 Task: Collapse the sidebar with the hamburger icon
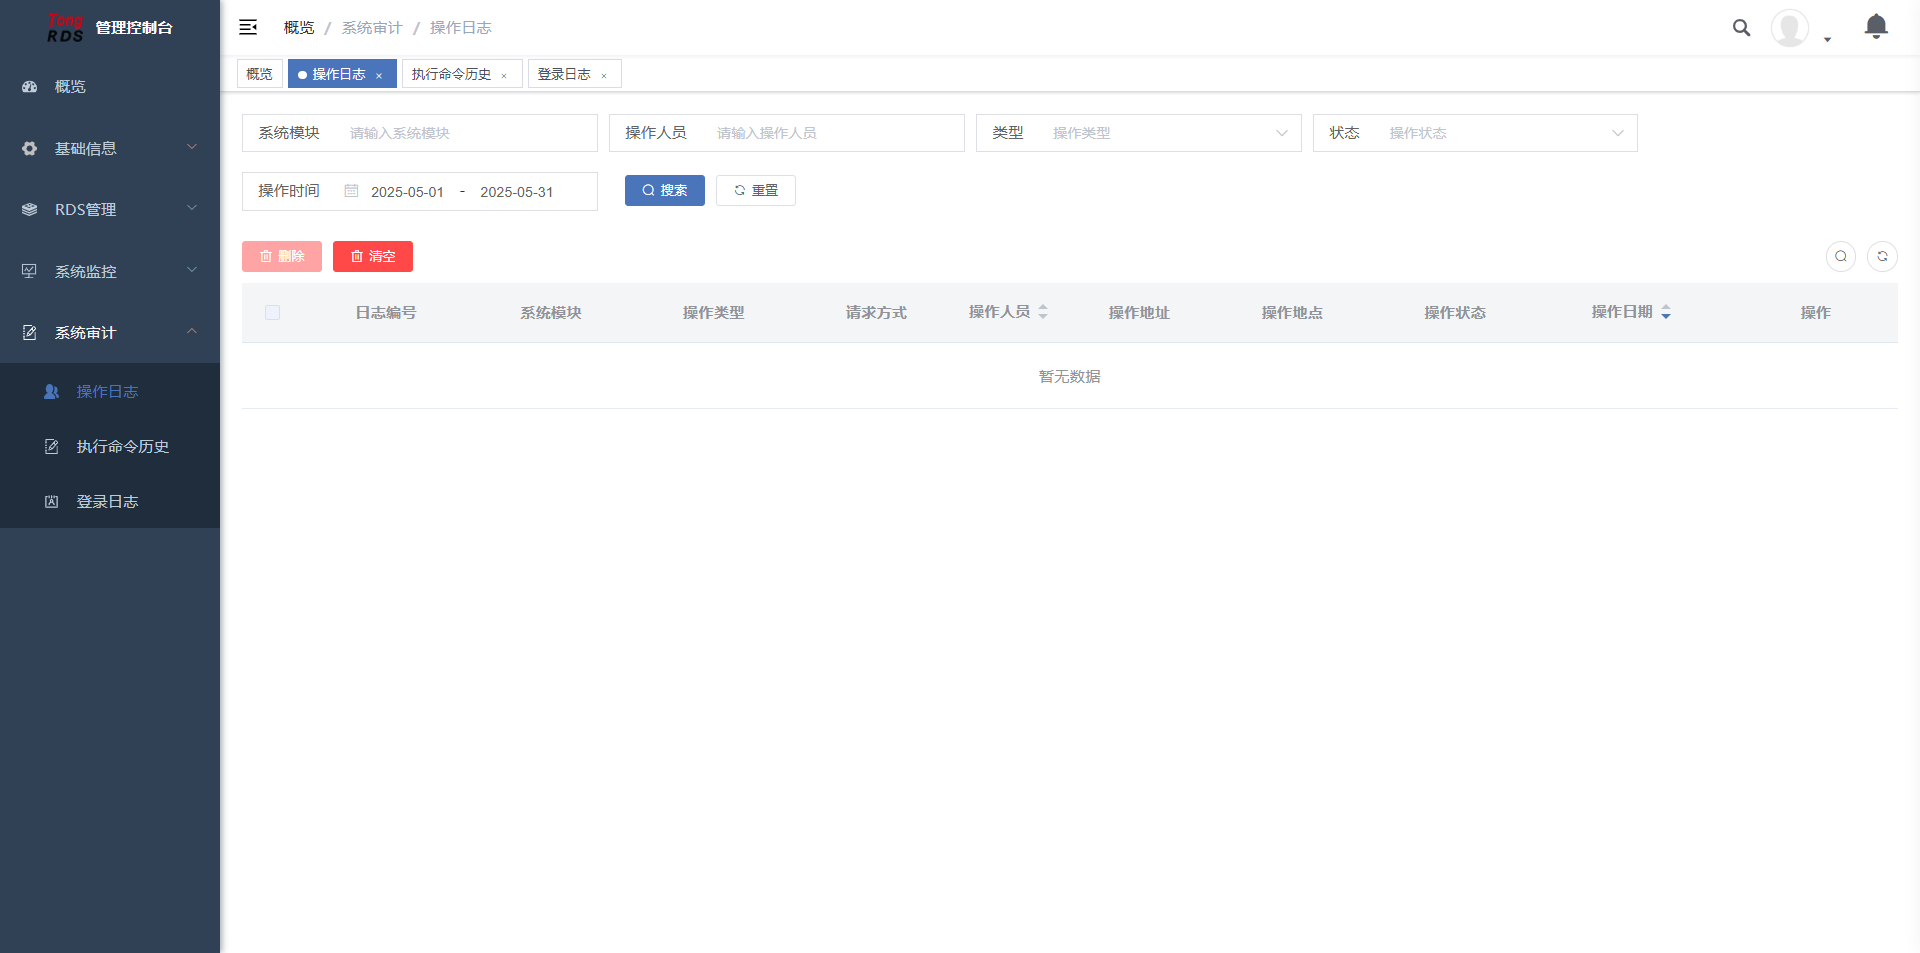click(x=248, y=28)
